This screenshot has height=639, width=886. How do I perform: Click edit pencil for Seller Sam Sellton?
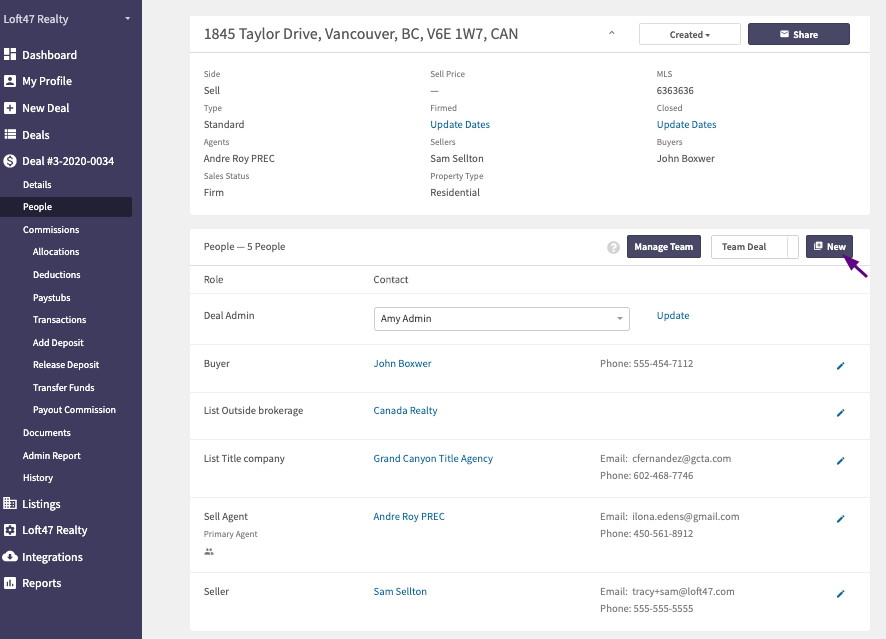tap(840, 594)
